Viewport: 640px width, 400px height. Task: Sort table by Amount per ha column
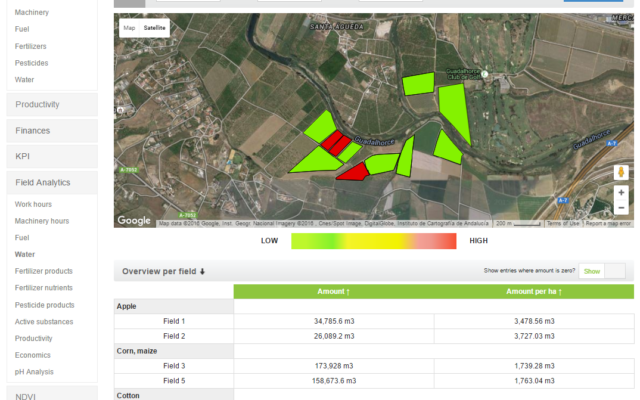point(534,291)
